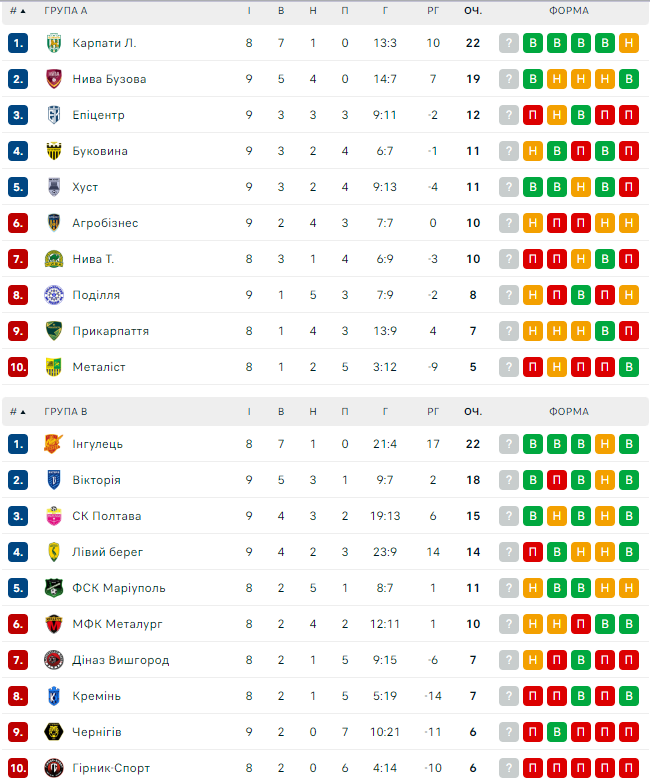The height and width of the screenshot is (784, 650).
Task: Click the Інгулець team crest icon
Action: [54, 444]
